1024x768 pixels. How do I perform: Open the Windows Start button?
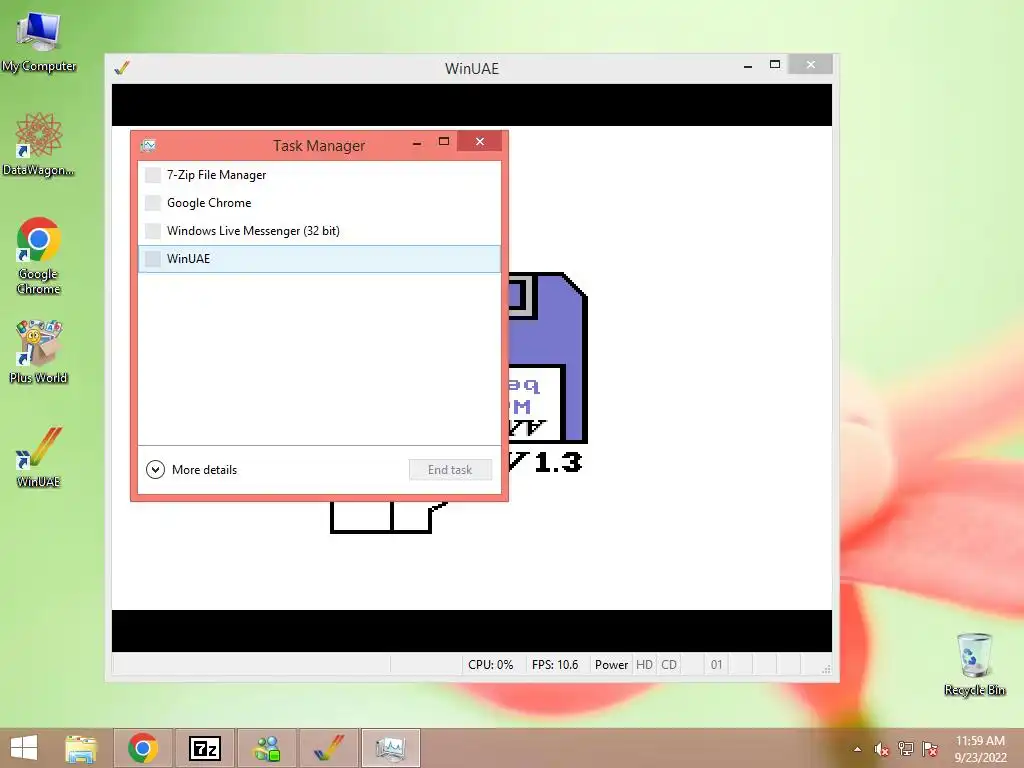[24, 748]
